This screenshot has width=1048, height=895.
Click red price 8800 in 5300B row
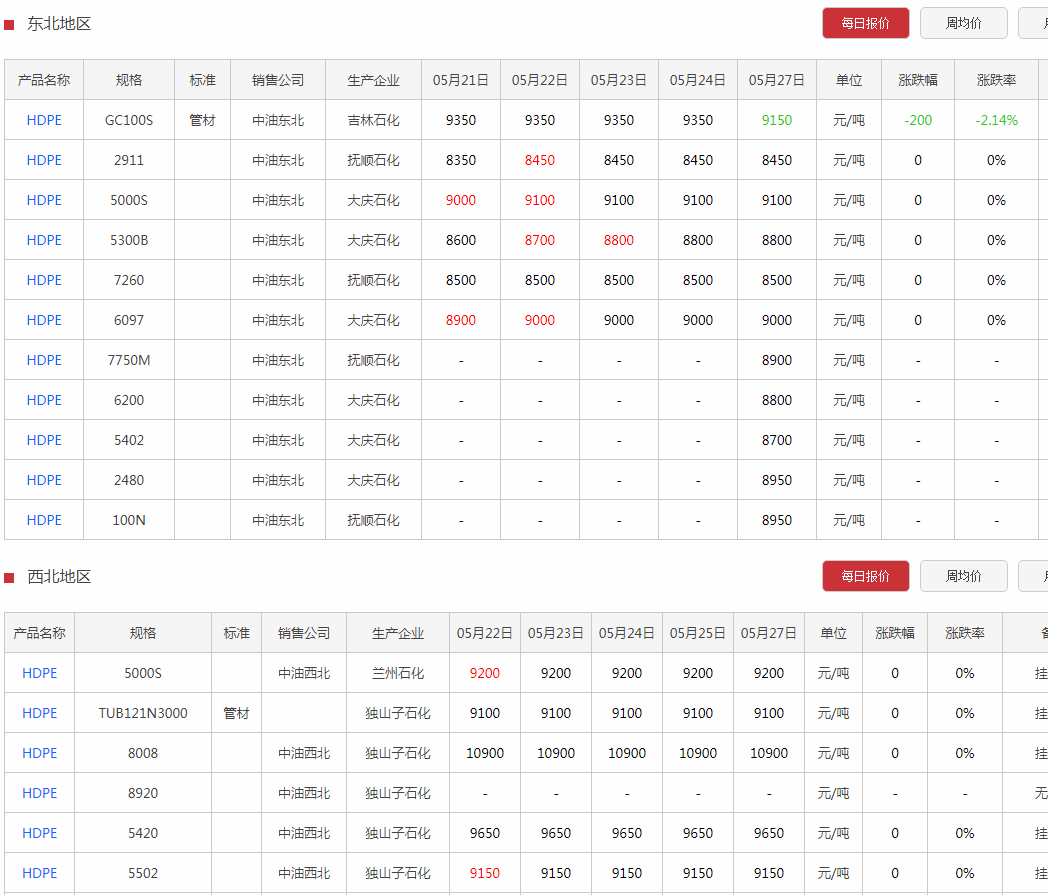619,240
